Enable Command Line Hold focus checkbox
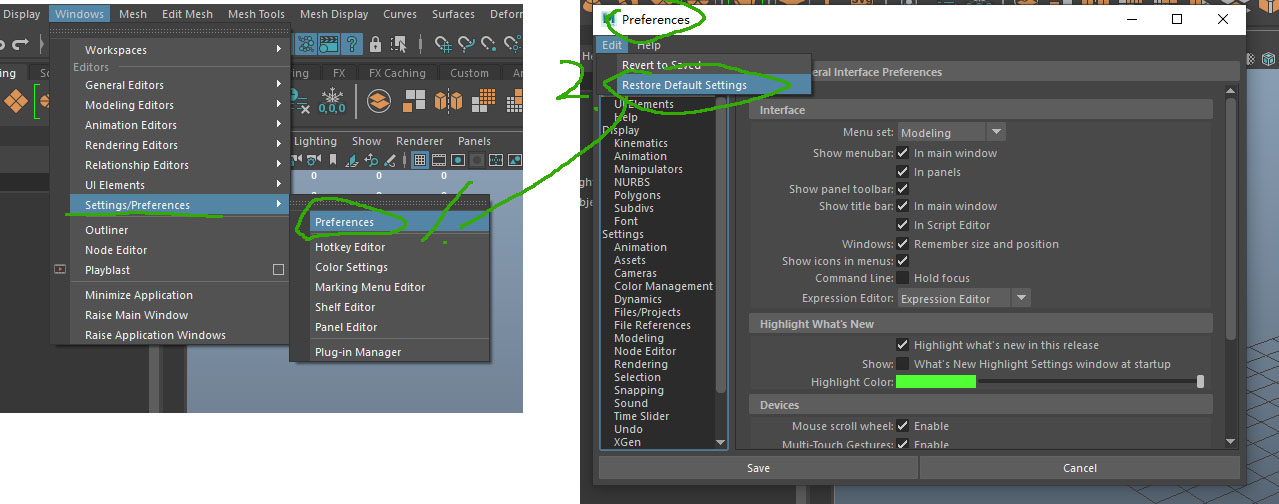Viewport: 1279px width, 504px height. tap(903, 278)
